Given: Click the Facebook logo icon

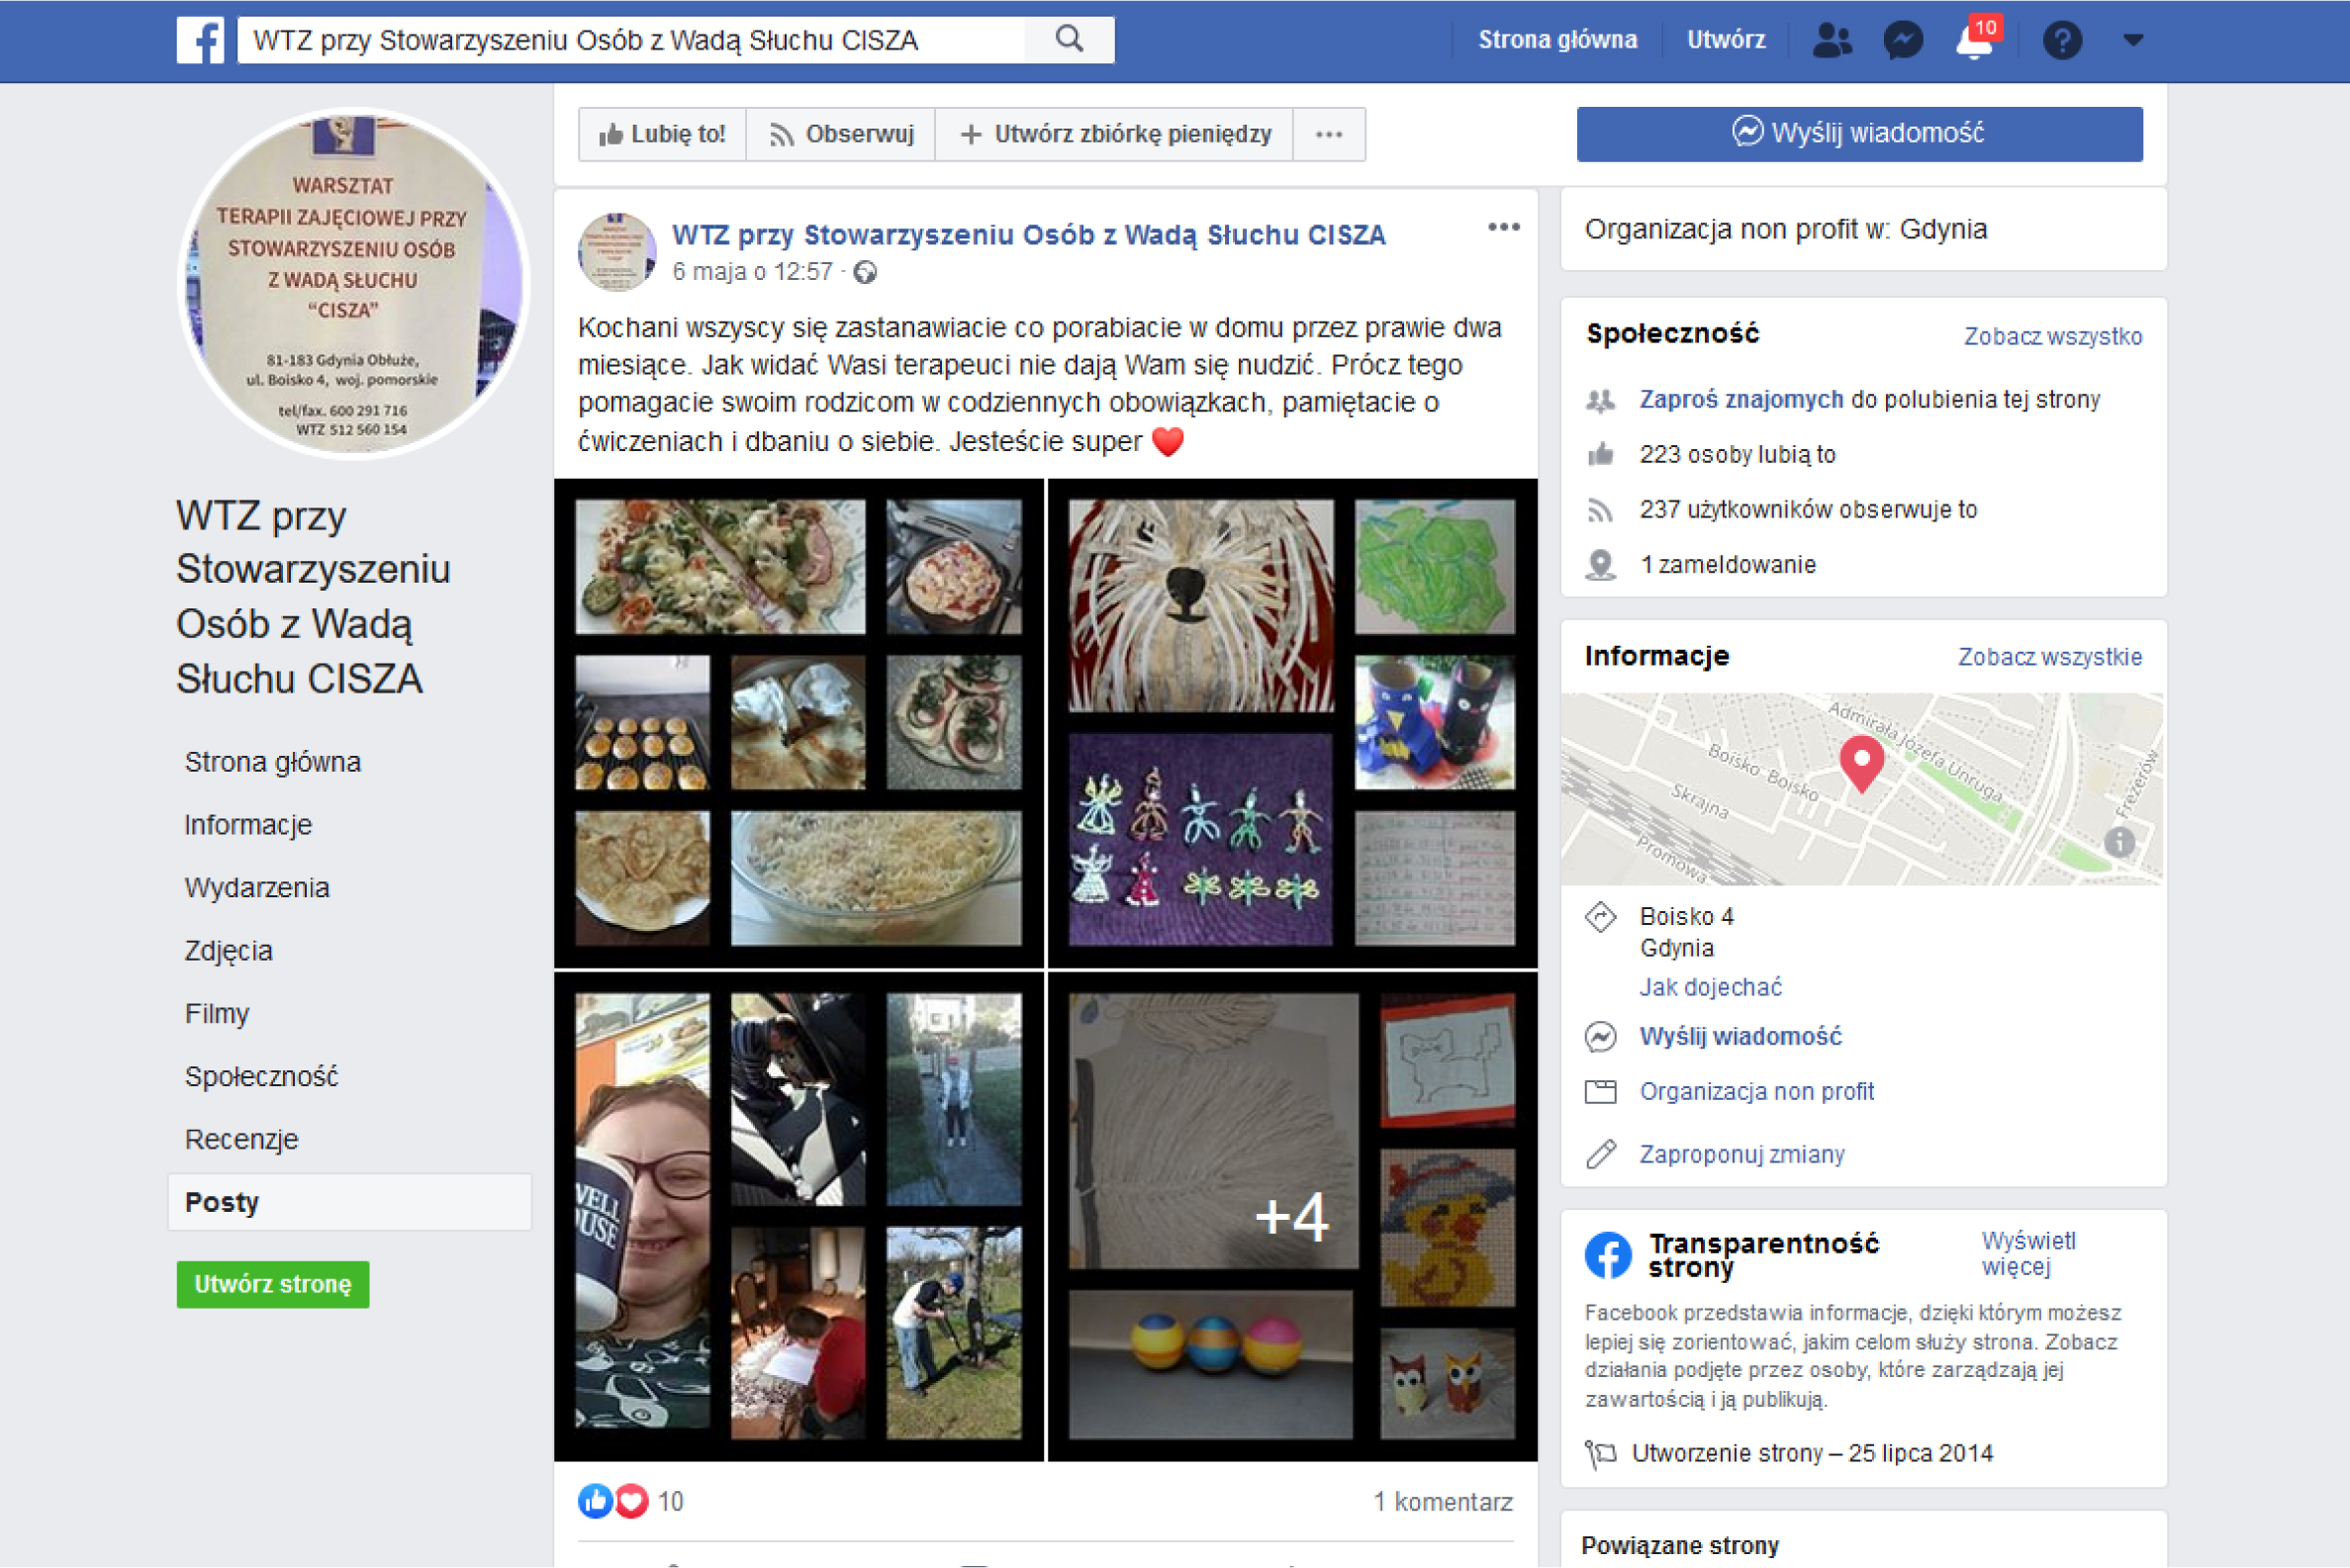Looking at the screenshot, I should [200, 41].
